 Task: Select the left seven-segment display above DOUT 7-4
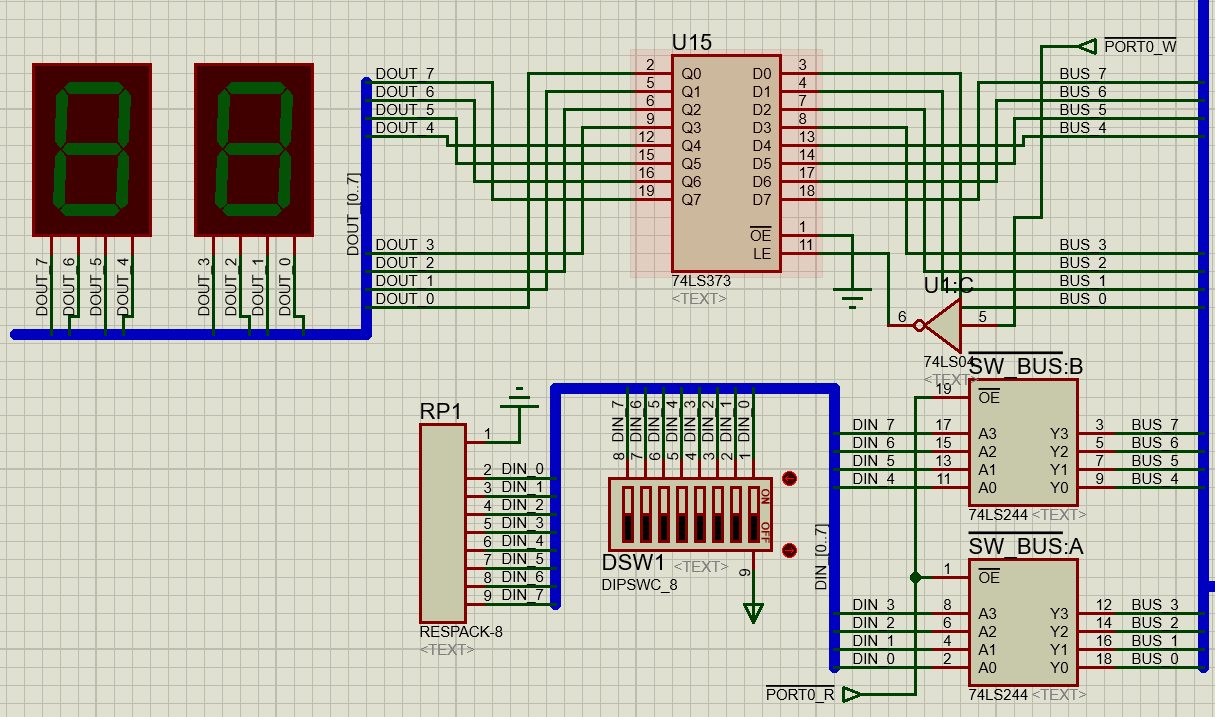(92, 150)
